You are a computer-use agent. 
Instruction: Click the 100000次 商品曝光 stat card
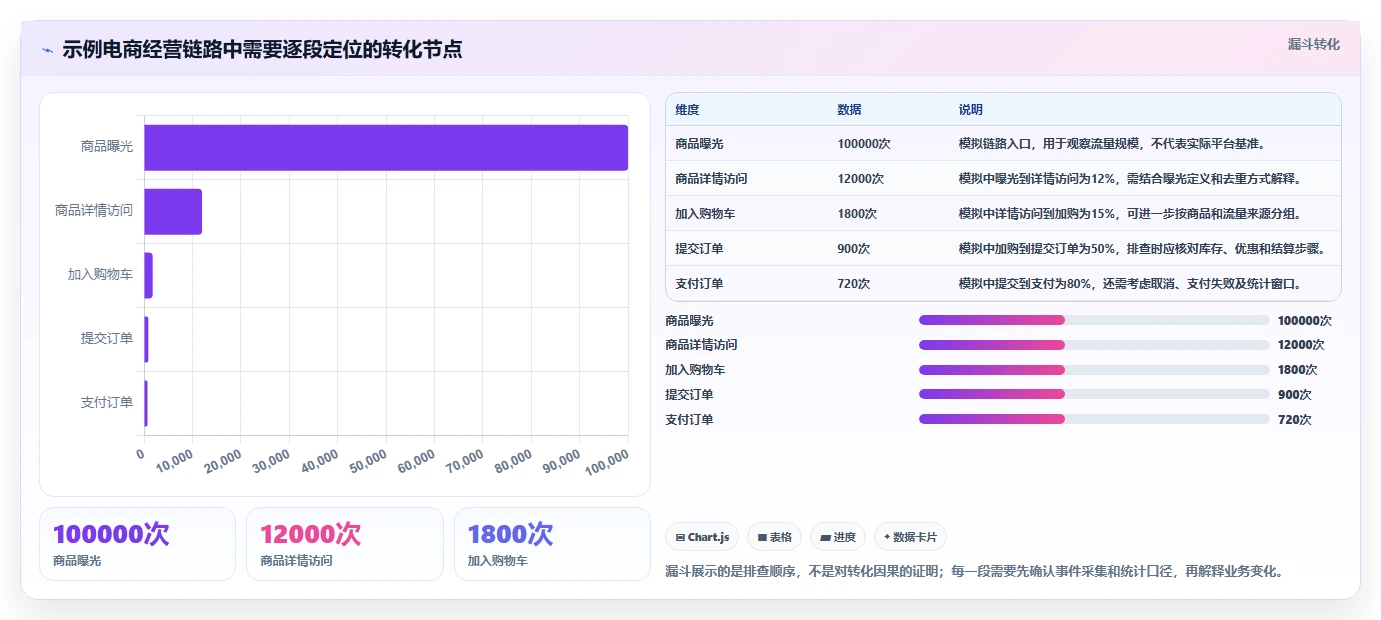pos(137,543)
